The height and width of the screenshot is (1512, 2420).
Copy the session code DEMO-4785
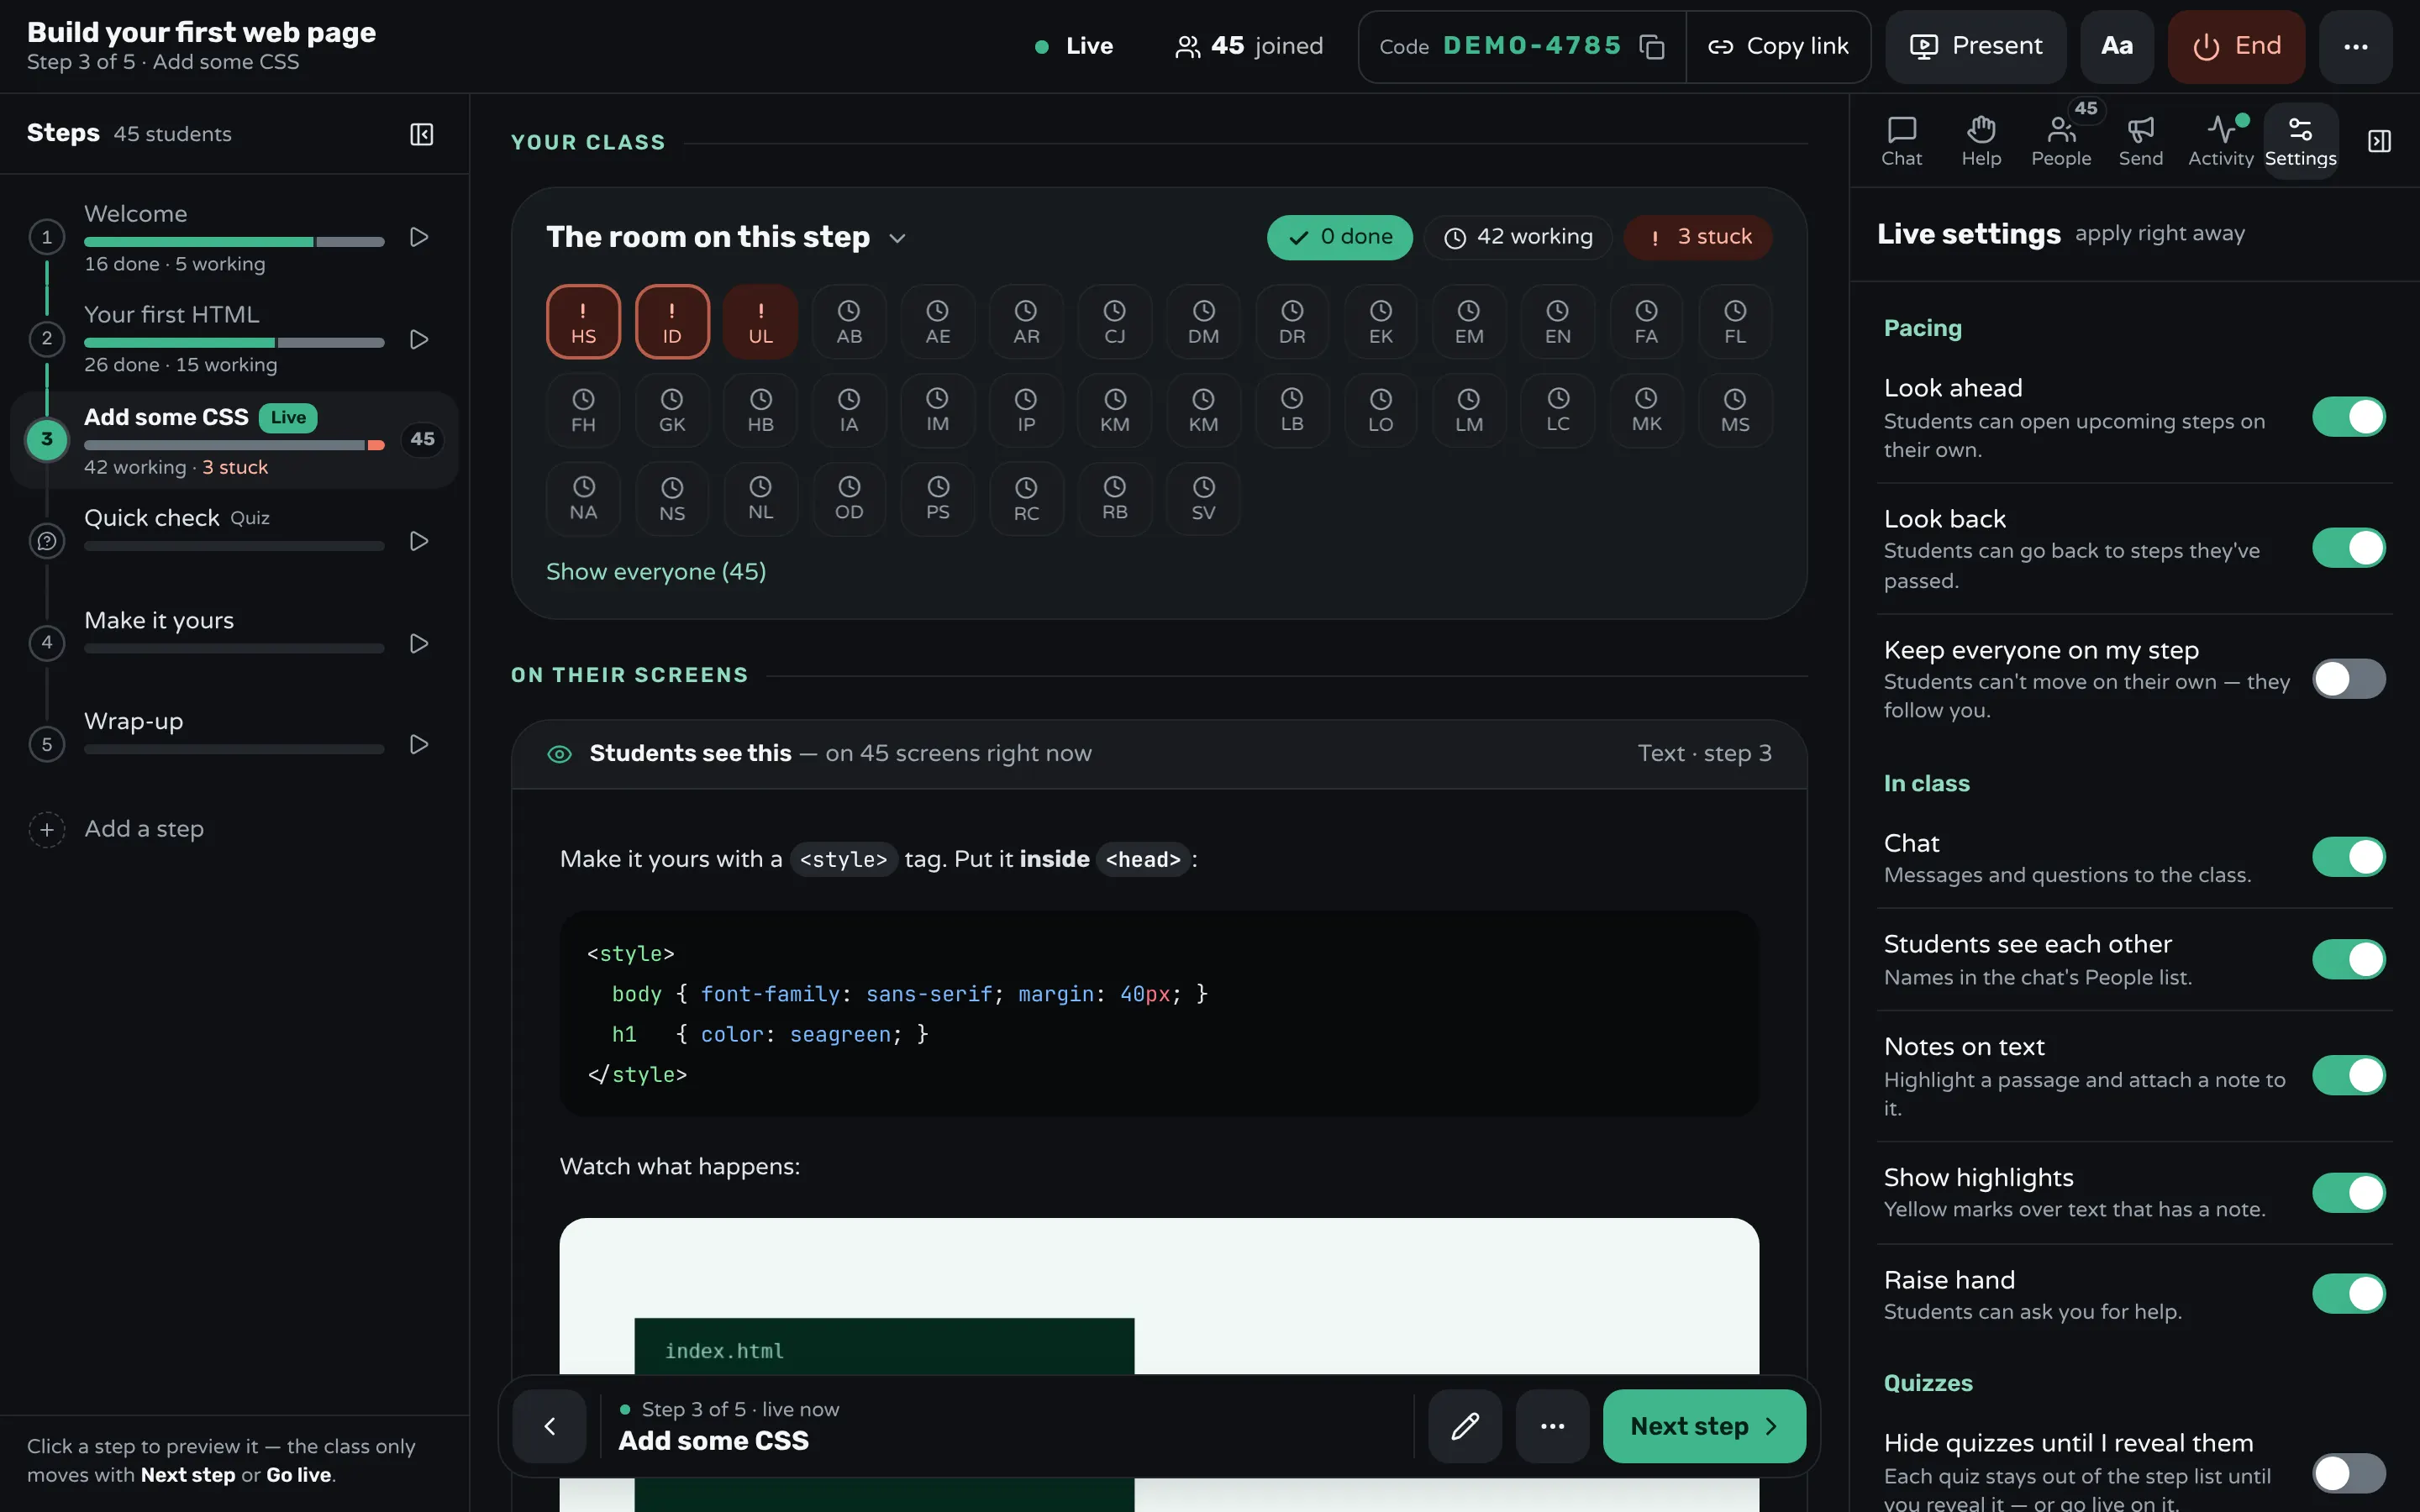(1652, 47)
